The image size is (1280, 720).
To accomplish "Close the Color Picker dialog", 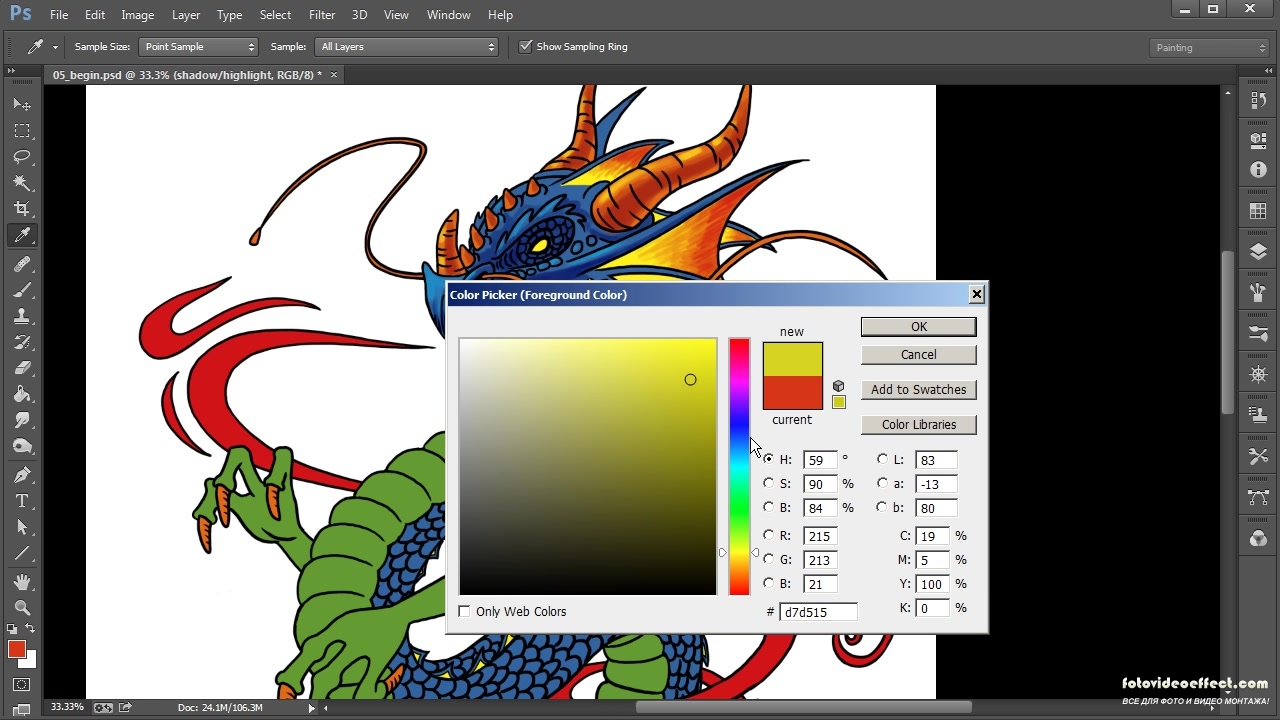I will point(977,294).
